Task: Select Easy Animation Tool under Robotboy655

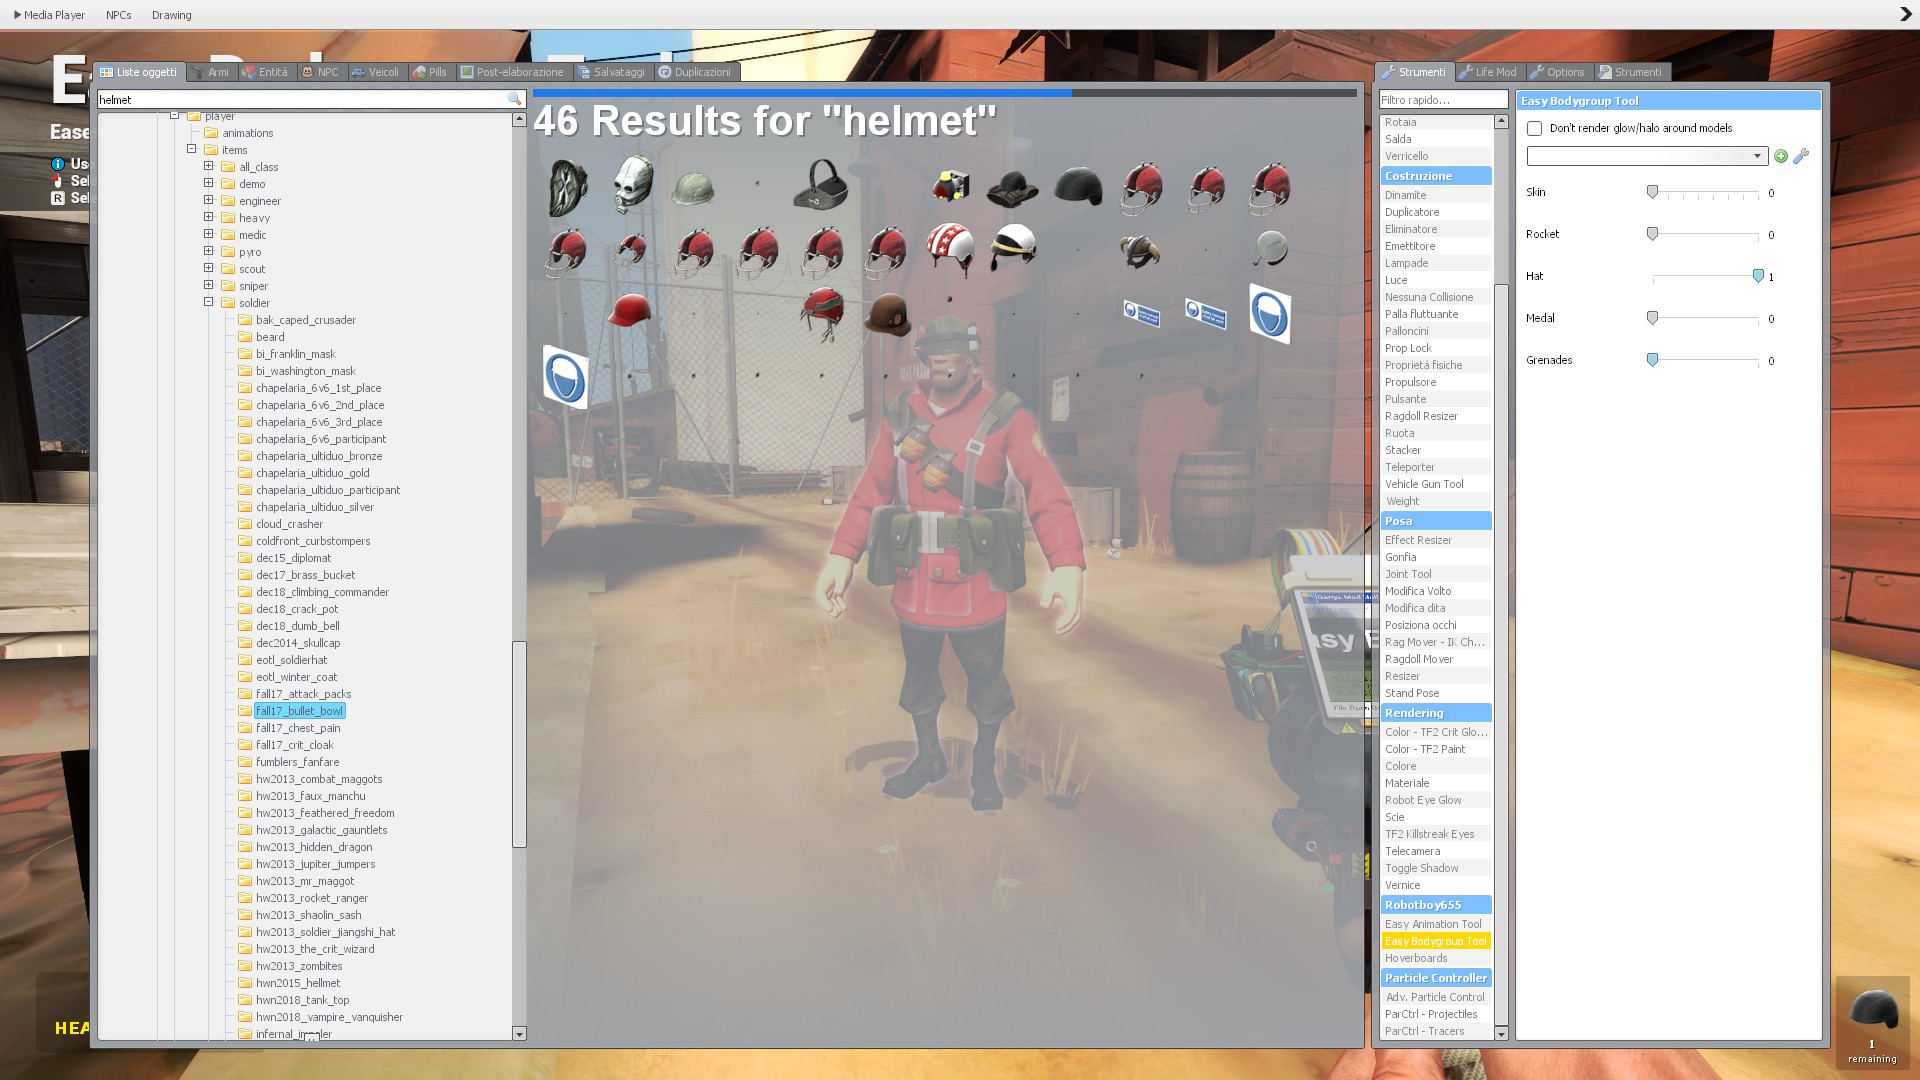Action: click(1434, 923)
